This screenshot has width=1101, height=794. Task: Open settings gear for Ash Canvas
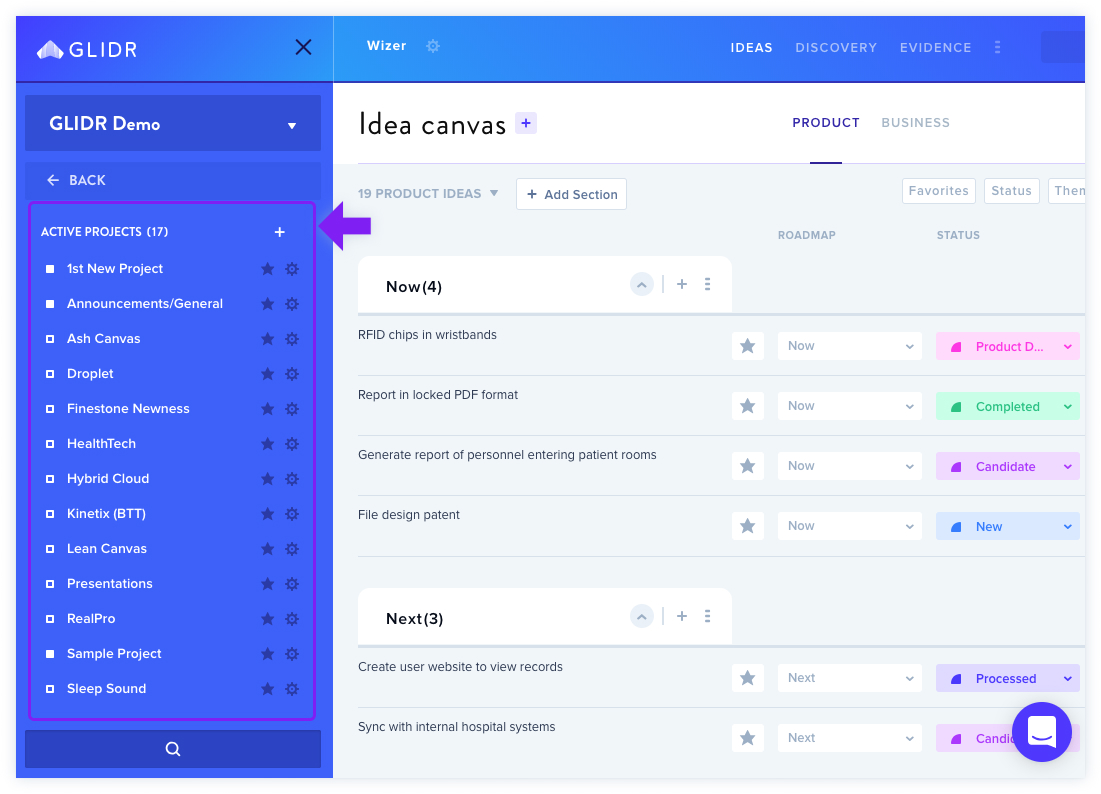tap(292, 339)
